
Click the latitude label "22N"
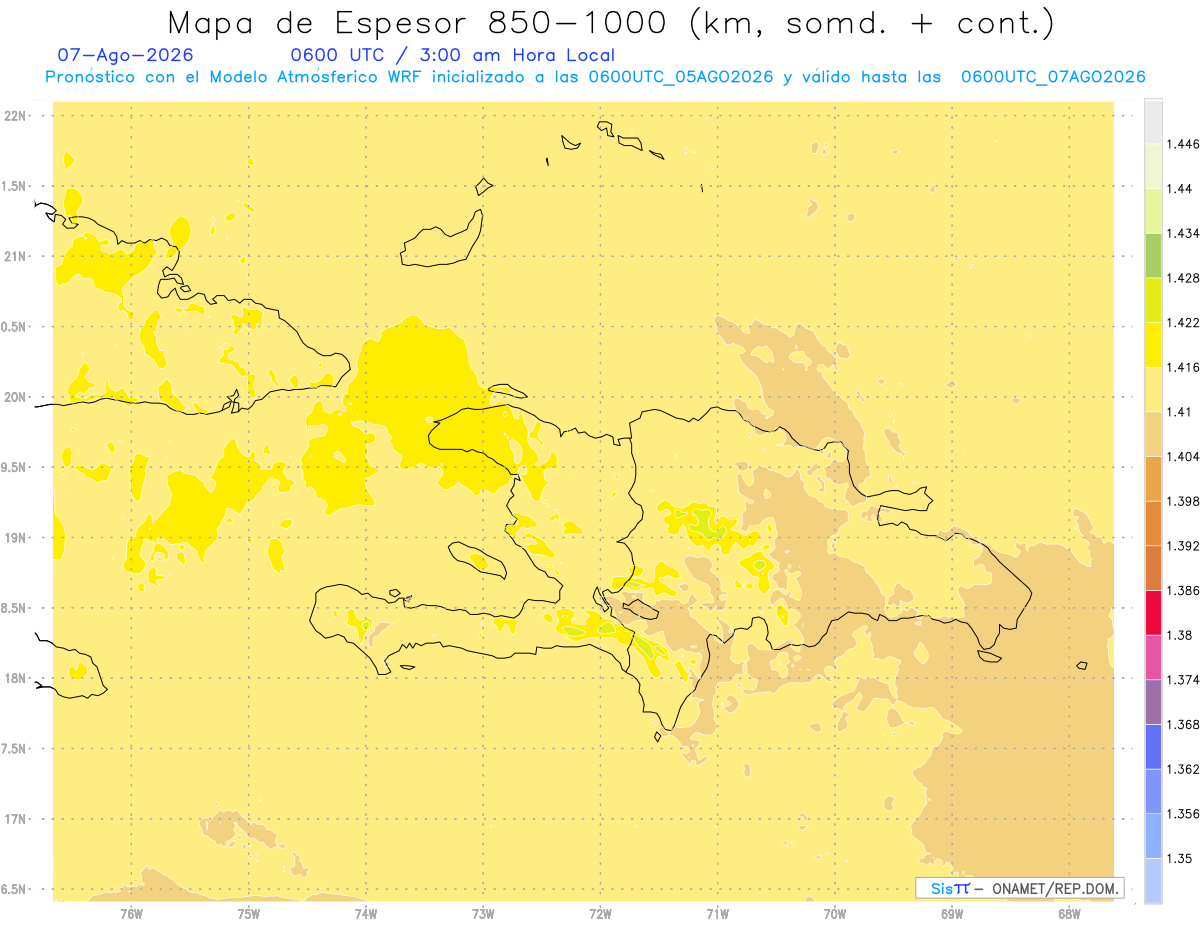pos(14,116)
